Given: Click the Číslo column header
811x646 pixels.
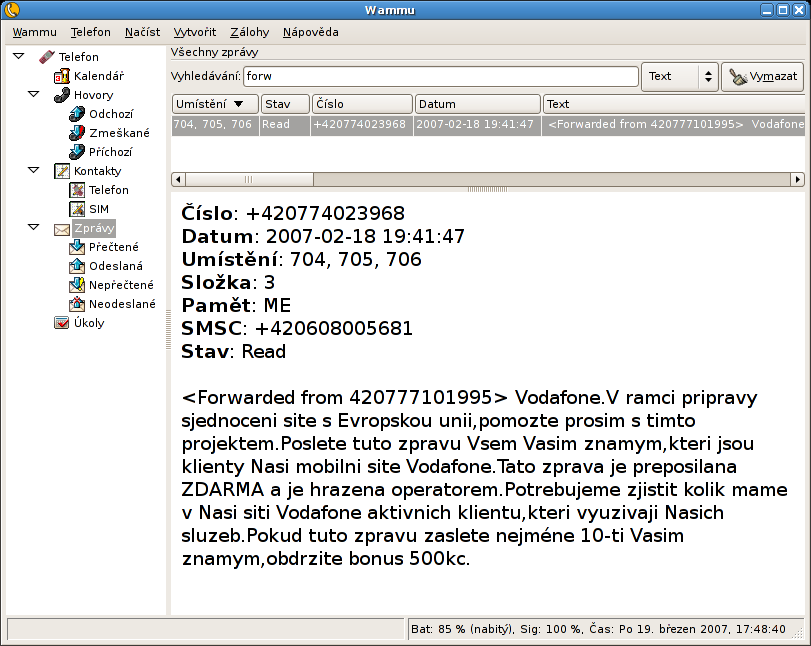Looking at the screenshot, I should coord(362,104).
